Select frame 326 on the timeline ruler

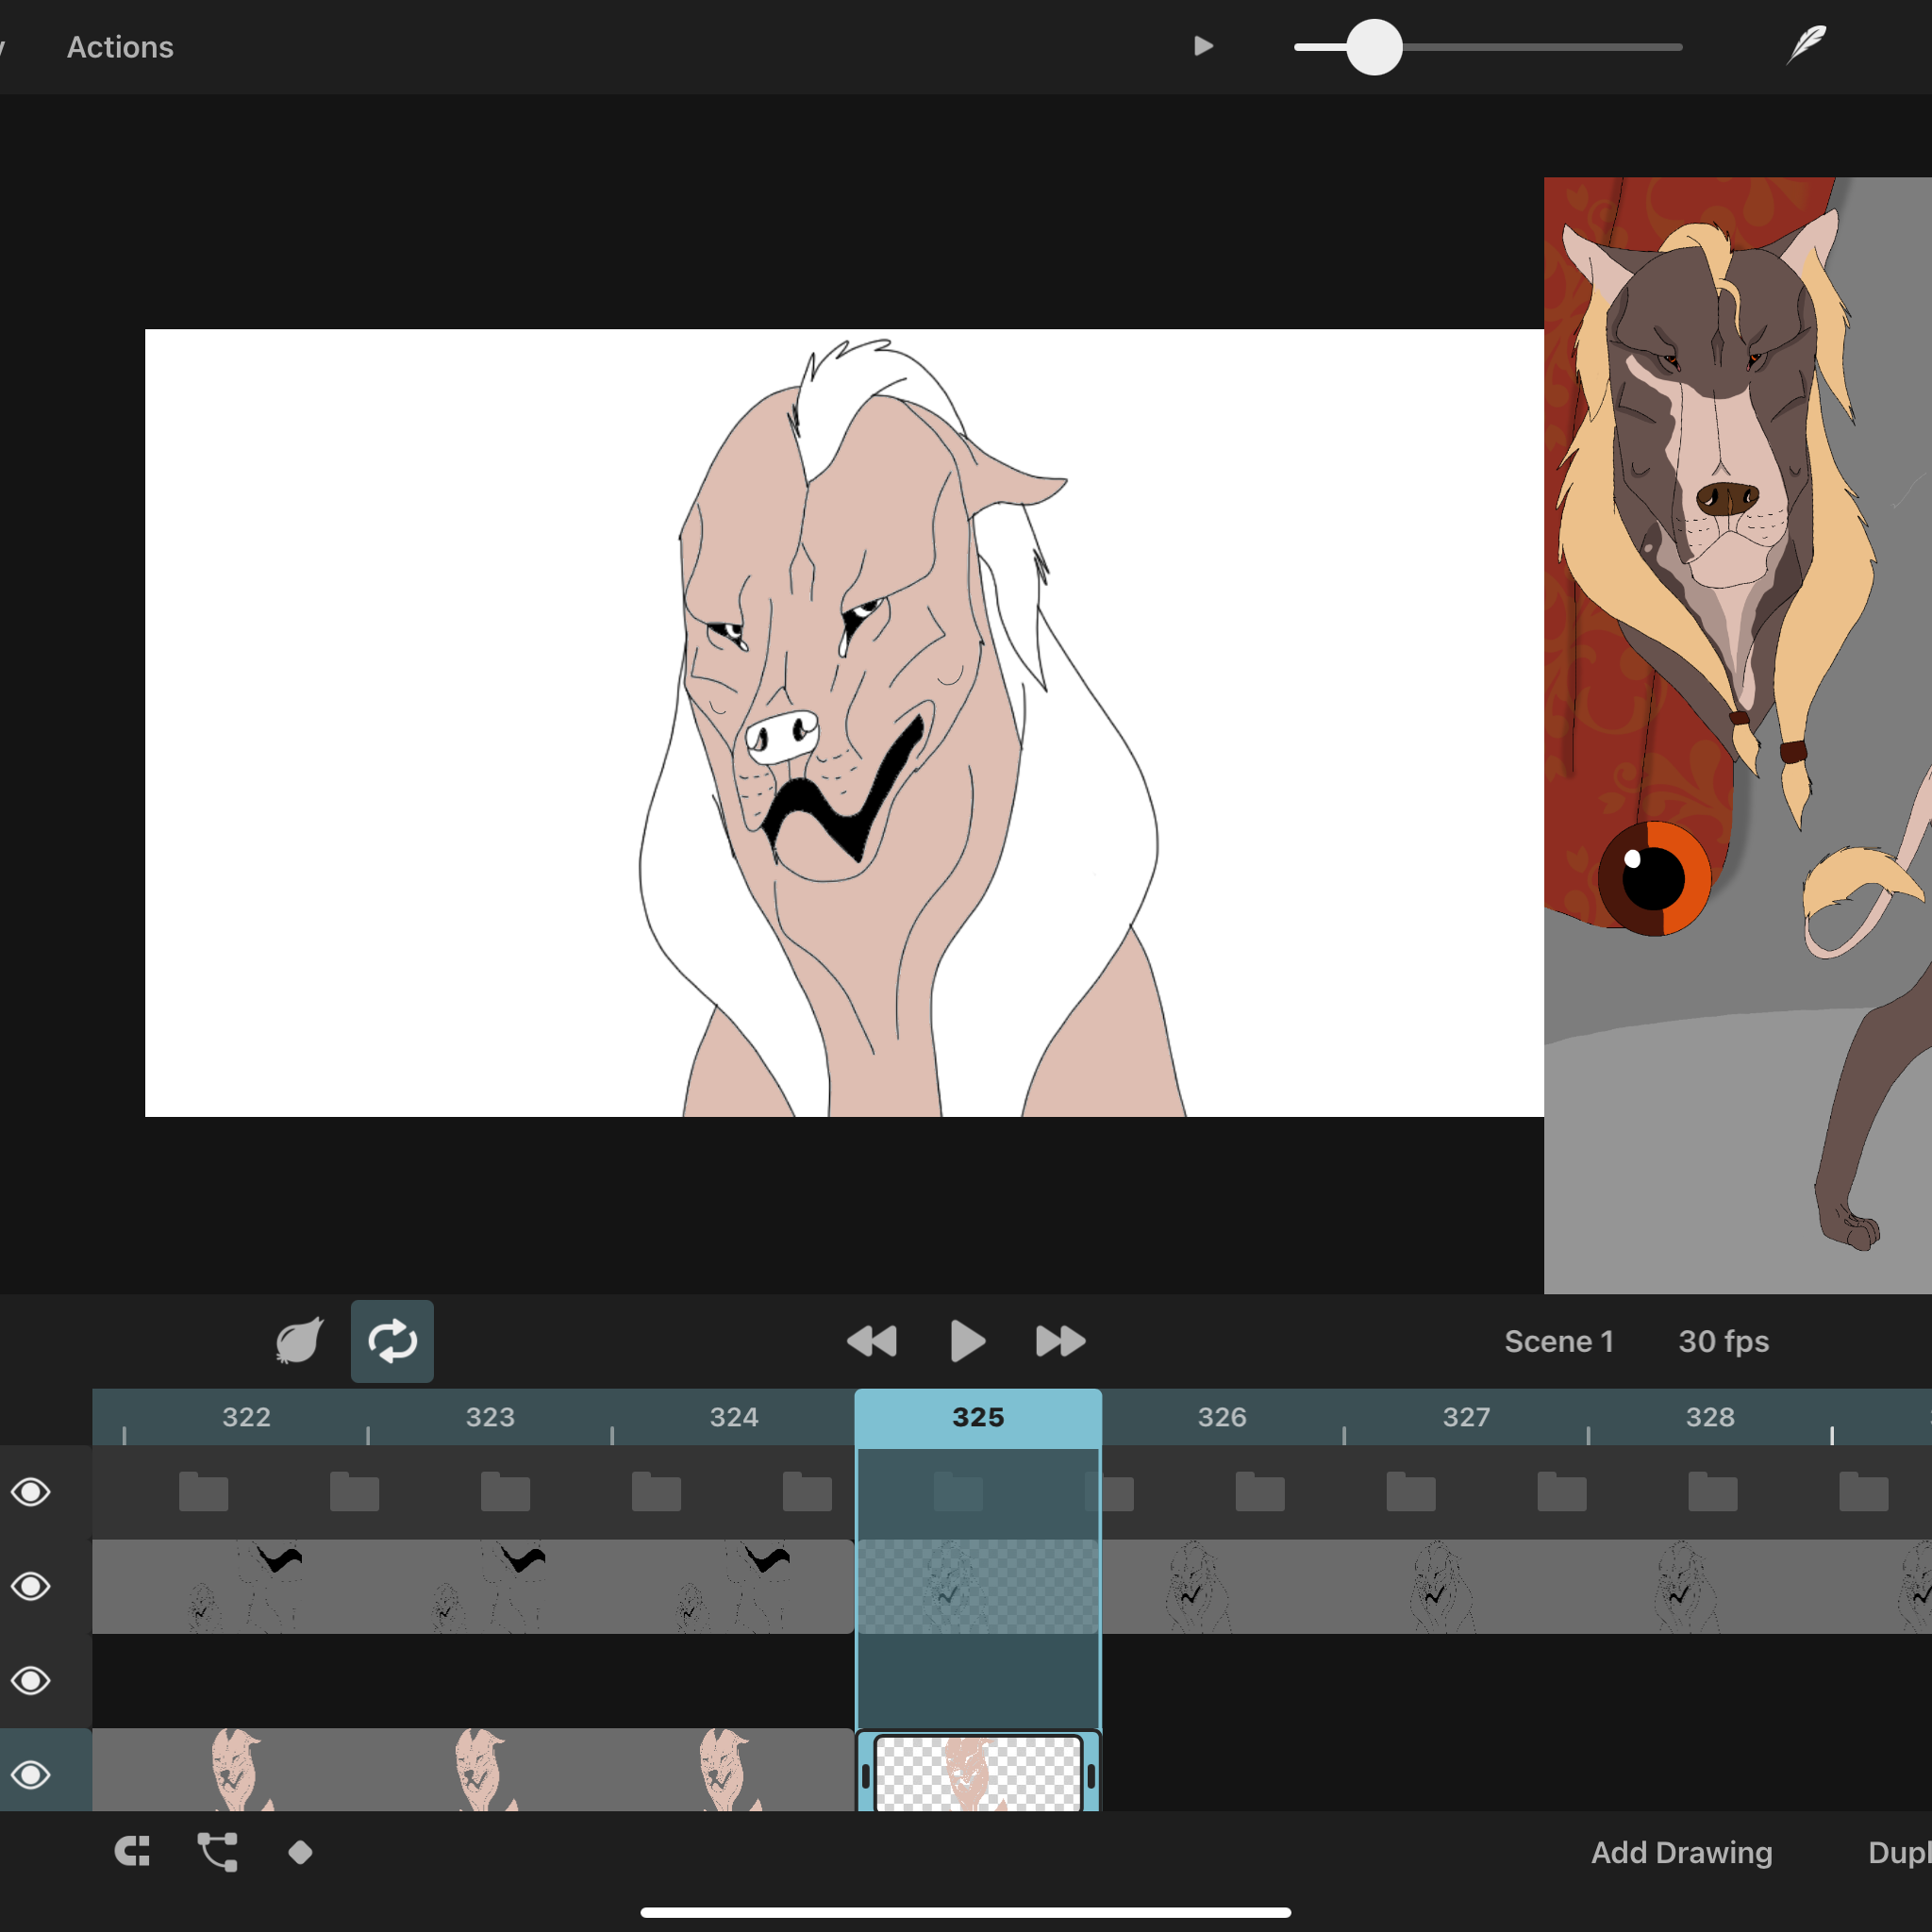(1222, 1417)
